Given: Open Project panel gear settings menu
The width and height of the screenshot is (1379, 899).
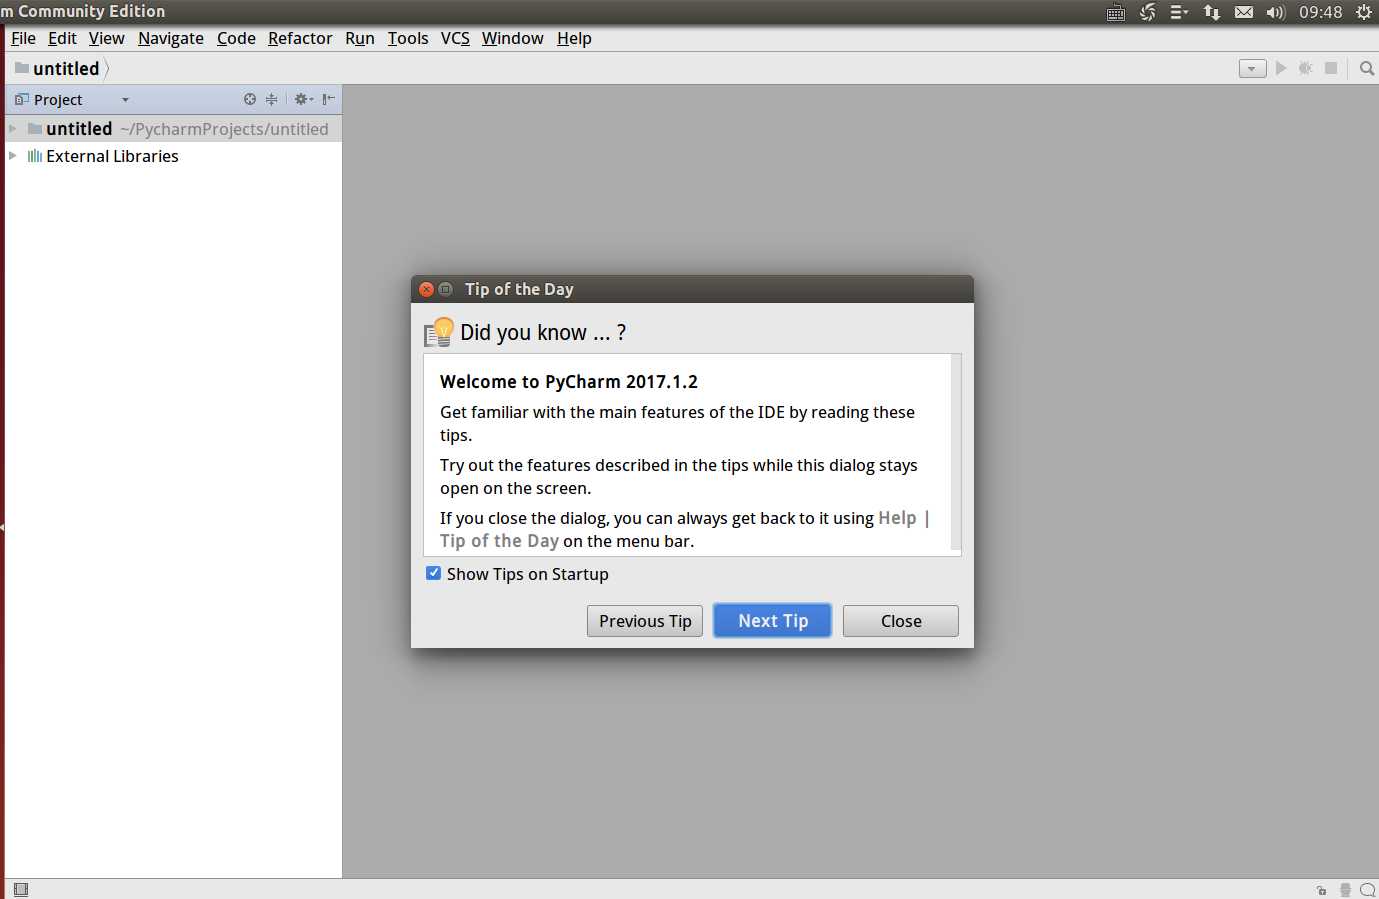Looking at the screenshot, I should coord(303,99).
